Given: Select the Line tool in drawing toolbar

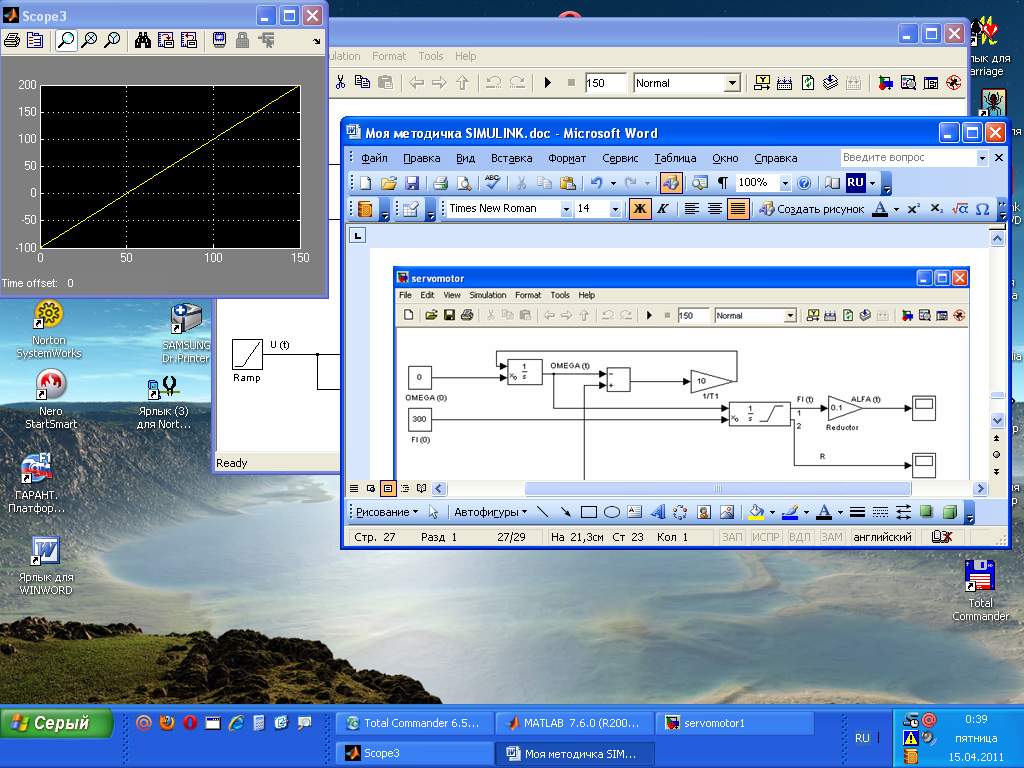Looking at the screenshot, I should 542,512.
